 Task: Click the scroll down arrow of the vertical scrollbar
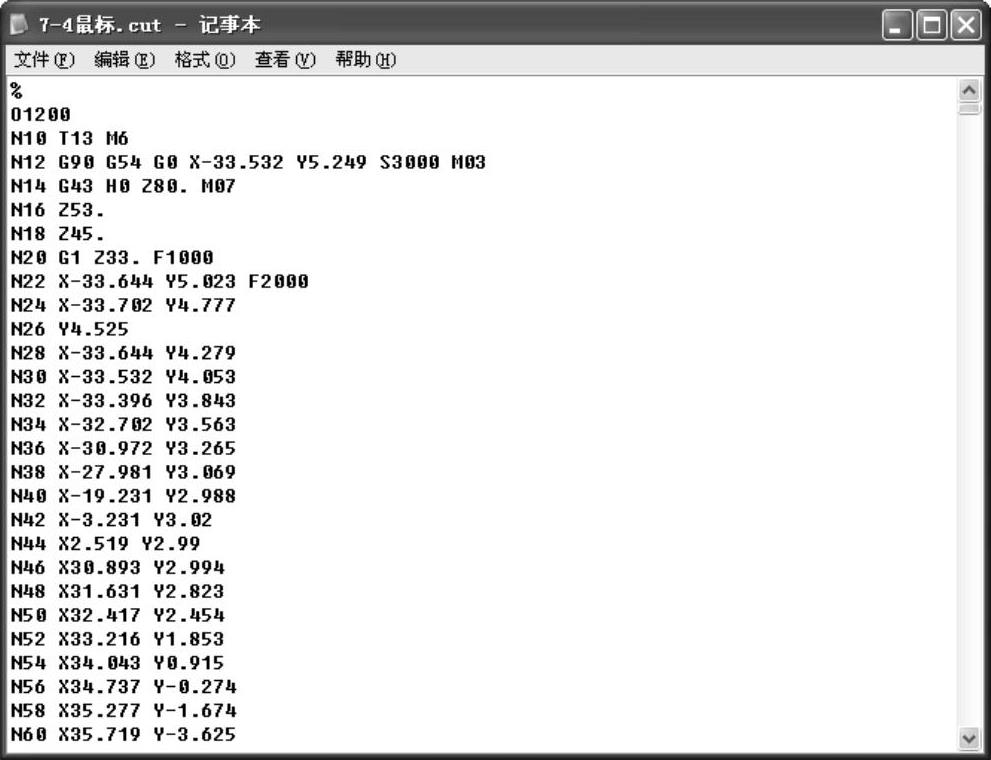pos(968,738)
